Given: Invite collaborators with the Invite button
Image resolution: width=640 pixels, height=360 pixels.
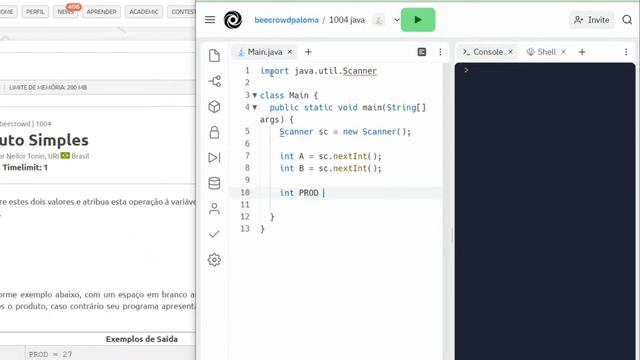Looking at the screenshot, I should click(591, 20).
